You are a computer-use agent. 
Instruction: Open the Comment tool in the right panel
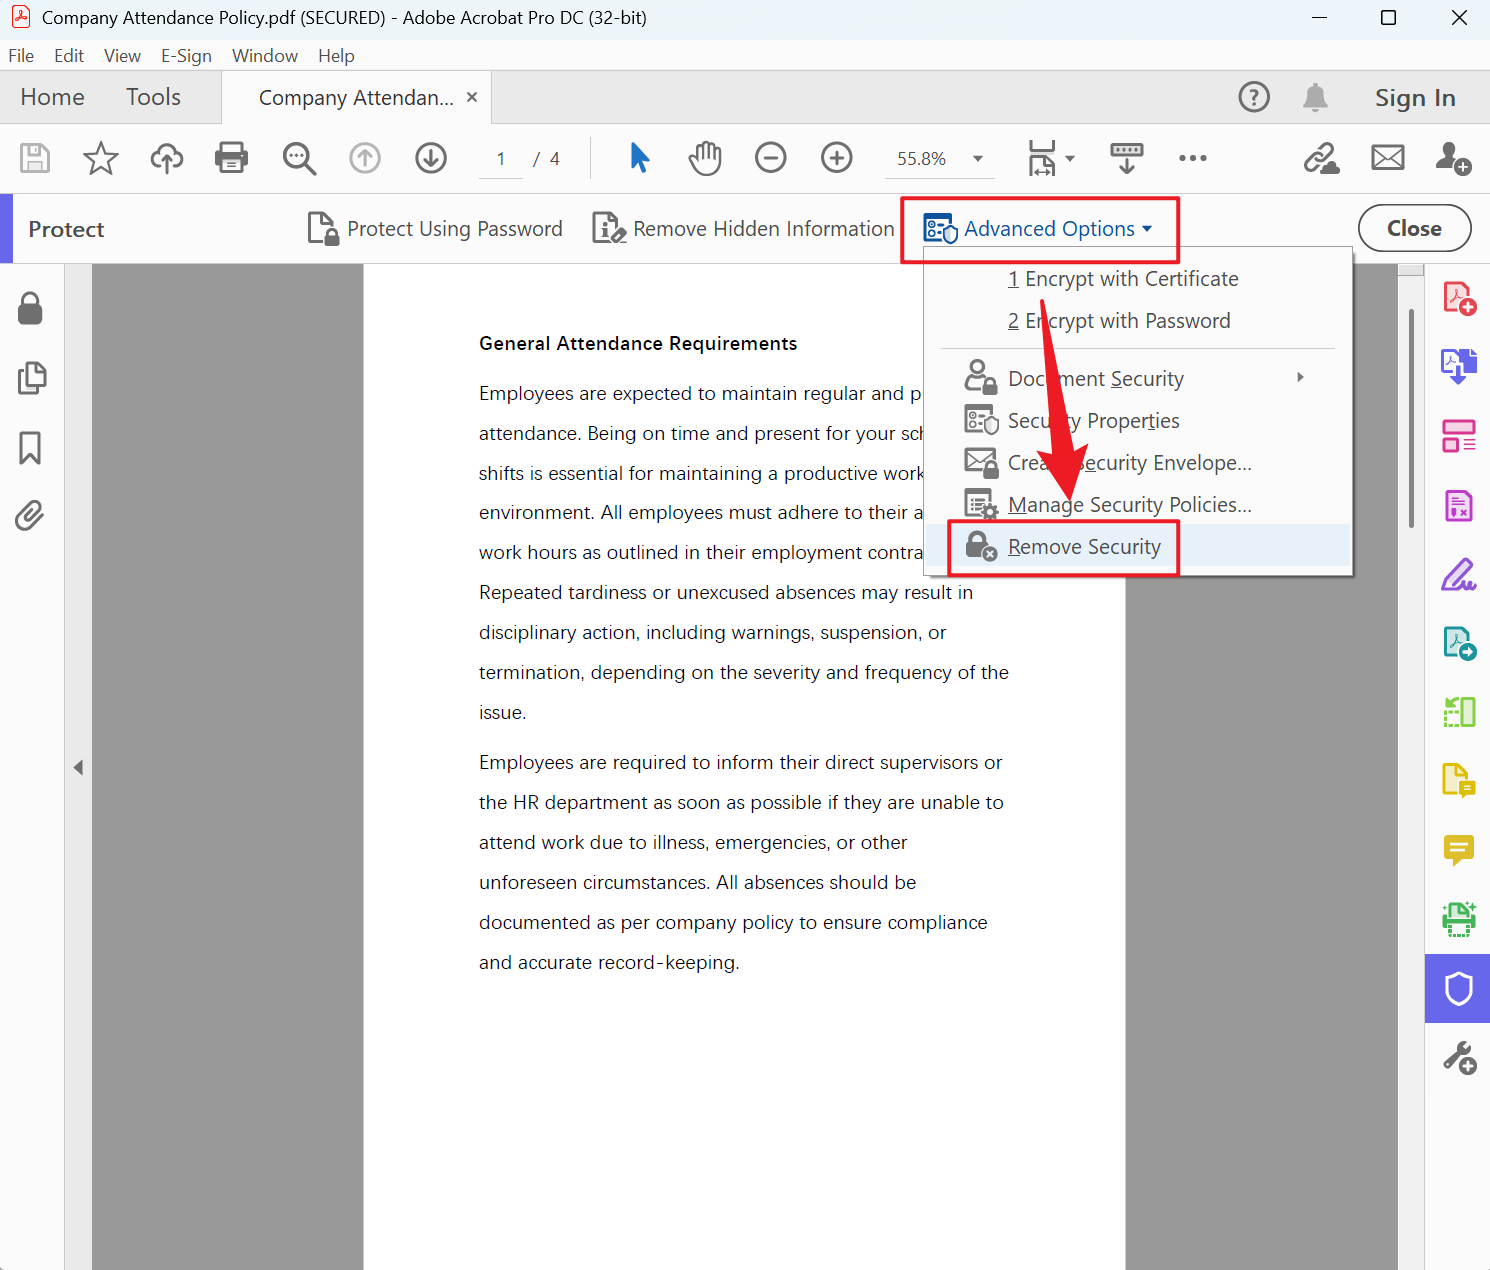coord(1458,850)
